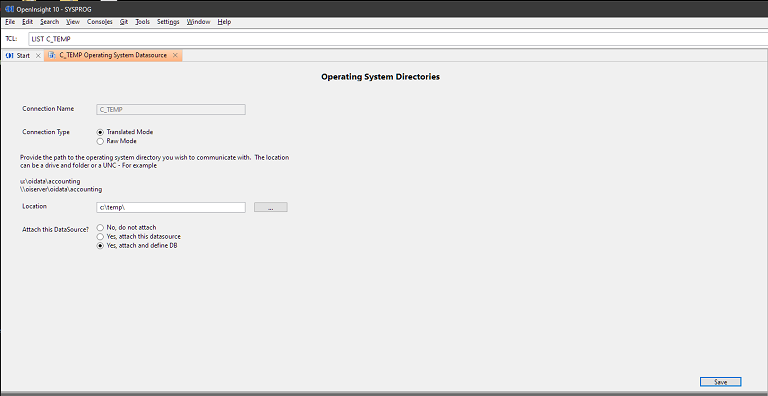Screen dimensions: 768x396
Task: Close the C_TEMP Operating System Datasource tab
Action: [x=175, y=55]
